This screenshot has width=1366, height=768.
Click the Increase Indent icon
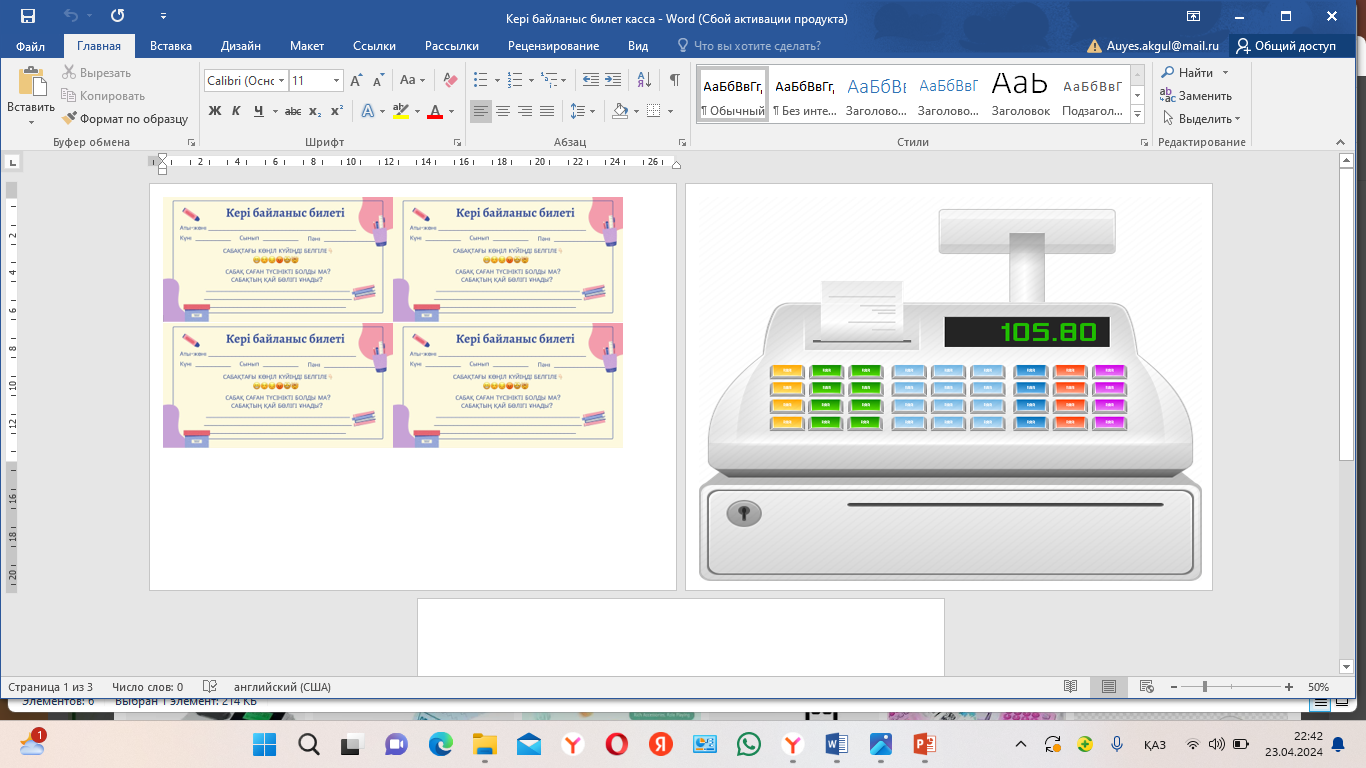(611, 80)
